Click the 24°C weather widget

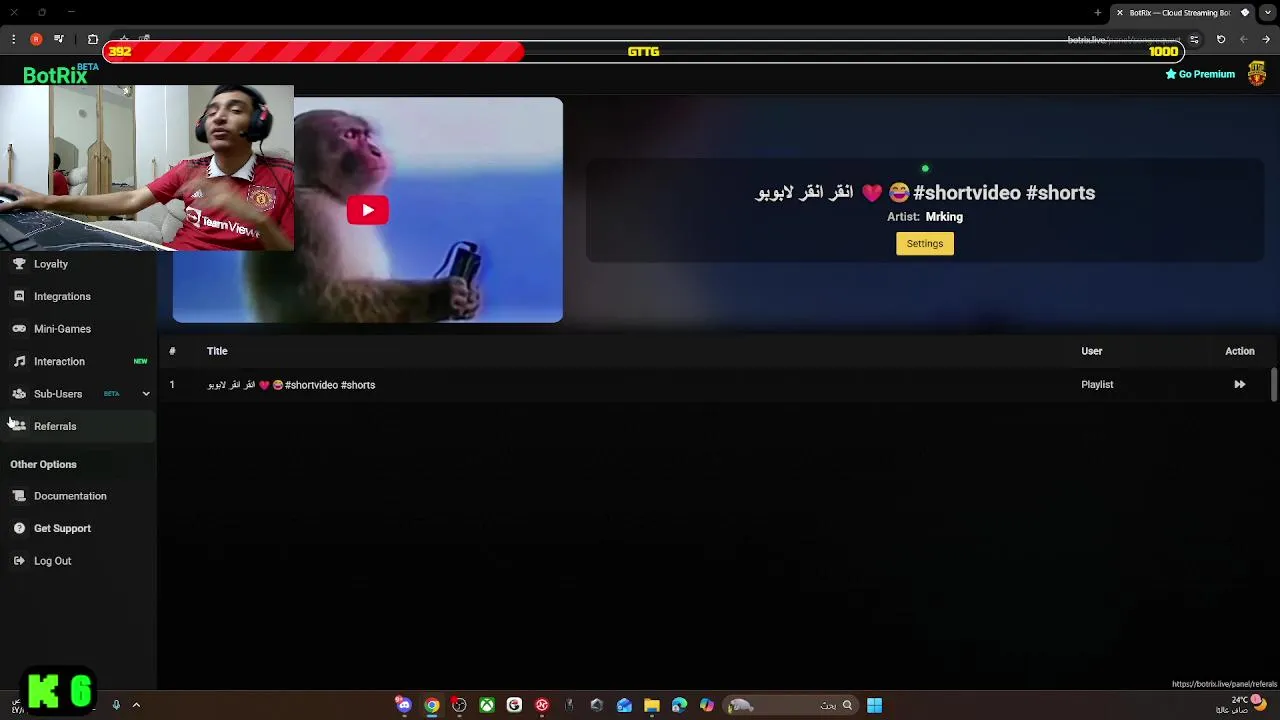(1242, 704)
